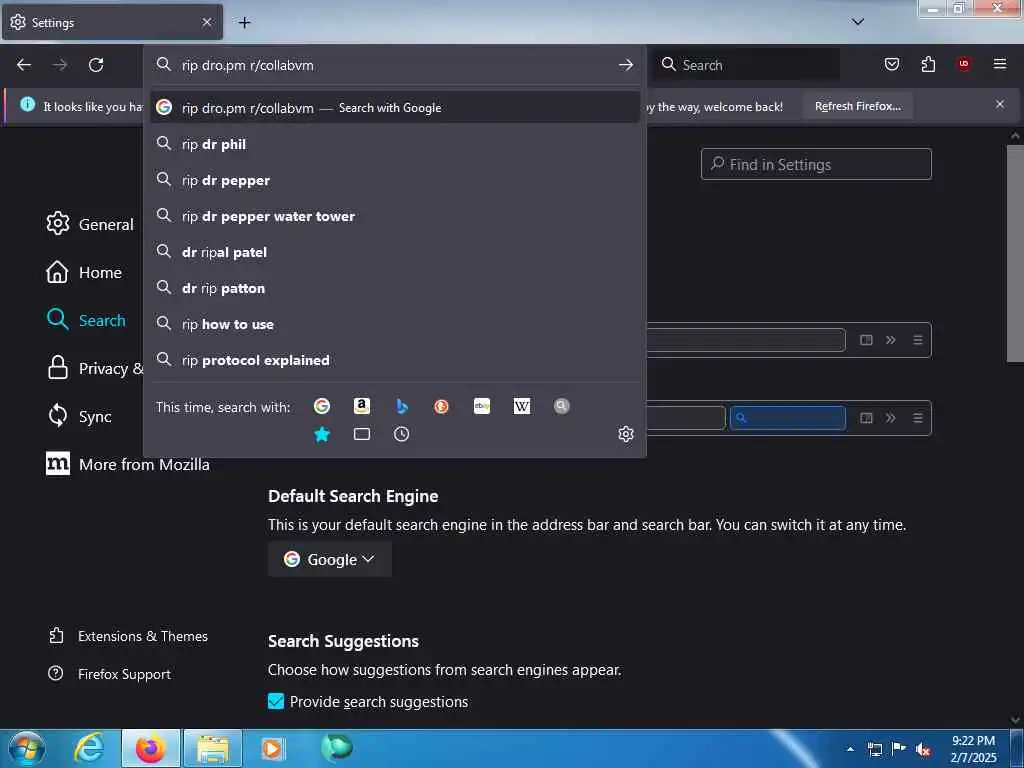Open the Extensions puzzle icon
Viewport: 1024px width, 768px height.
pyautogui.click(x=928, y=64)
